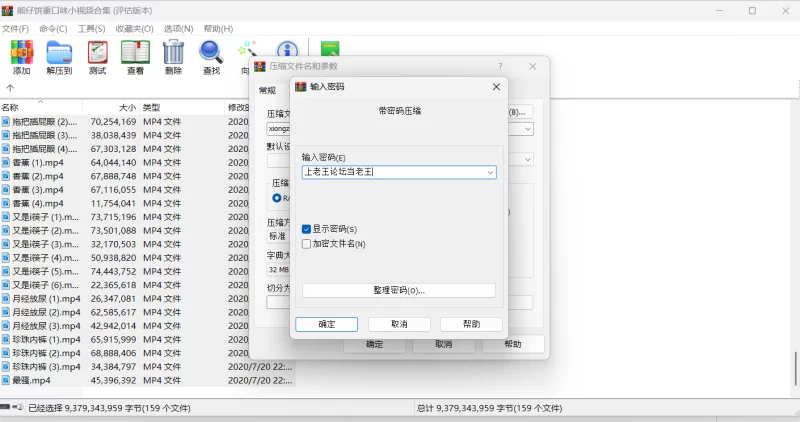The width and height of the screenshot is (800, 422).
Task: Enable the 加密文件名(N) checkbox
Action: coord(306,244)
